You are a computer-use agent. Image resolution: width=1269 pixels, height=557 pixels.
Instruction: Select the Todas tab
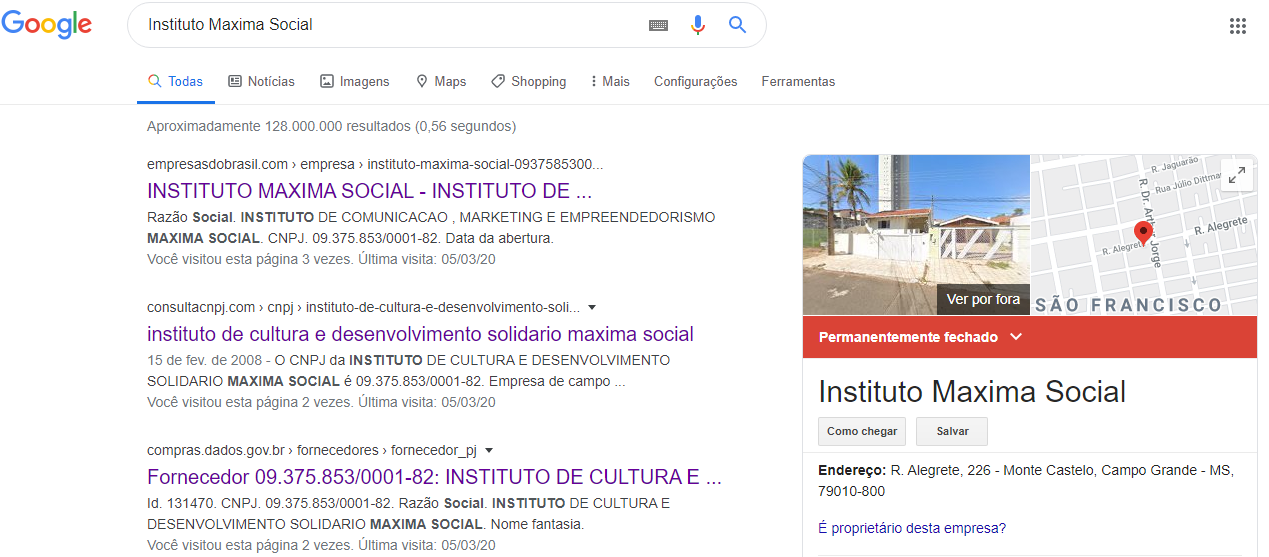coord(175,82)
